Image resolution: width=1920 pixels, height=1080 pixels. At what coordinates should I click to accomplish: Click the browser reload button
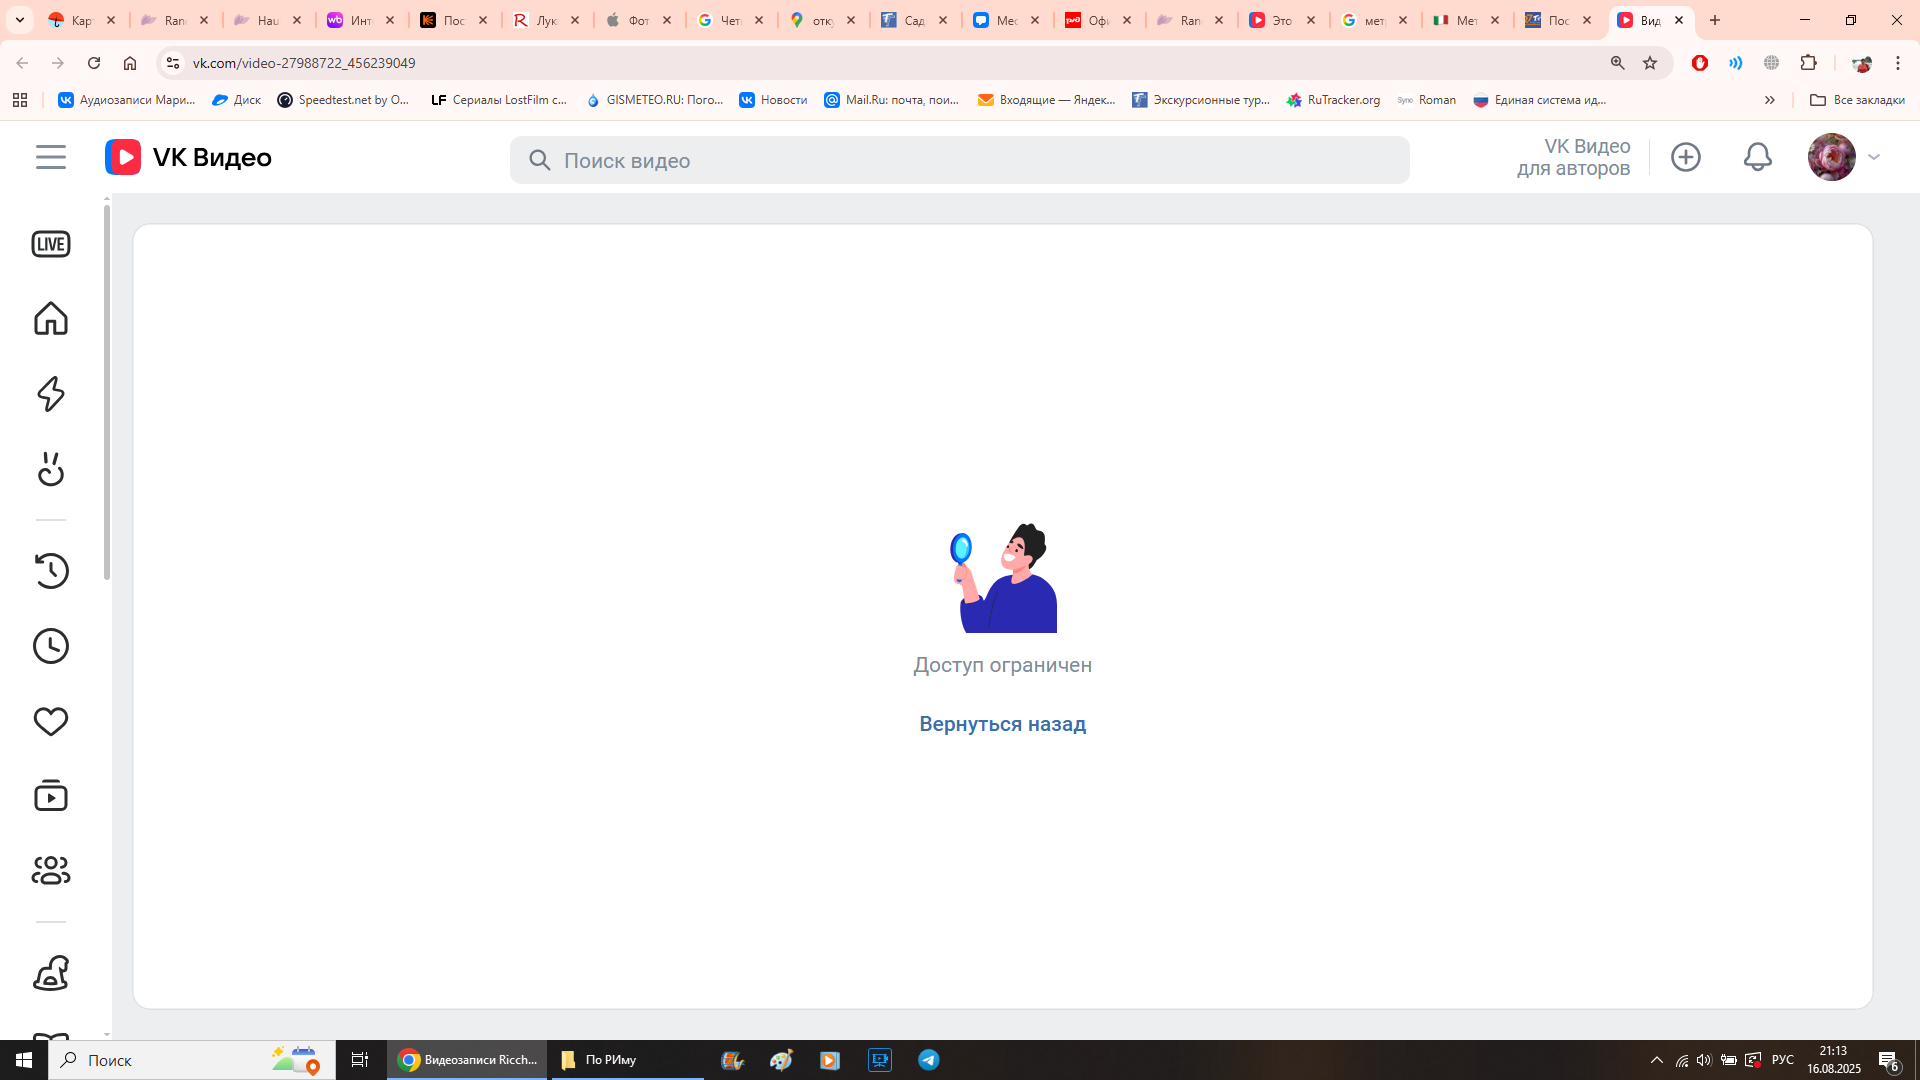click(x=94, y=63)
